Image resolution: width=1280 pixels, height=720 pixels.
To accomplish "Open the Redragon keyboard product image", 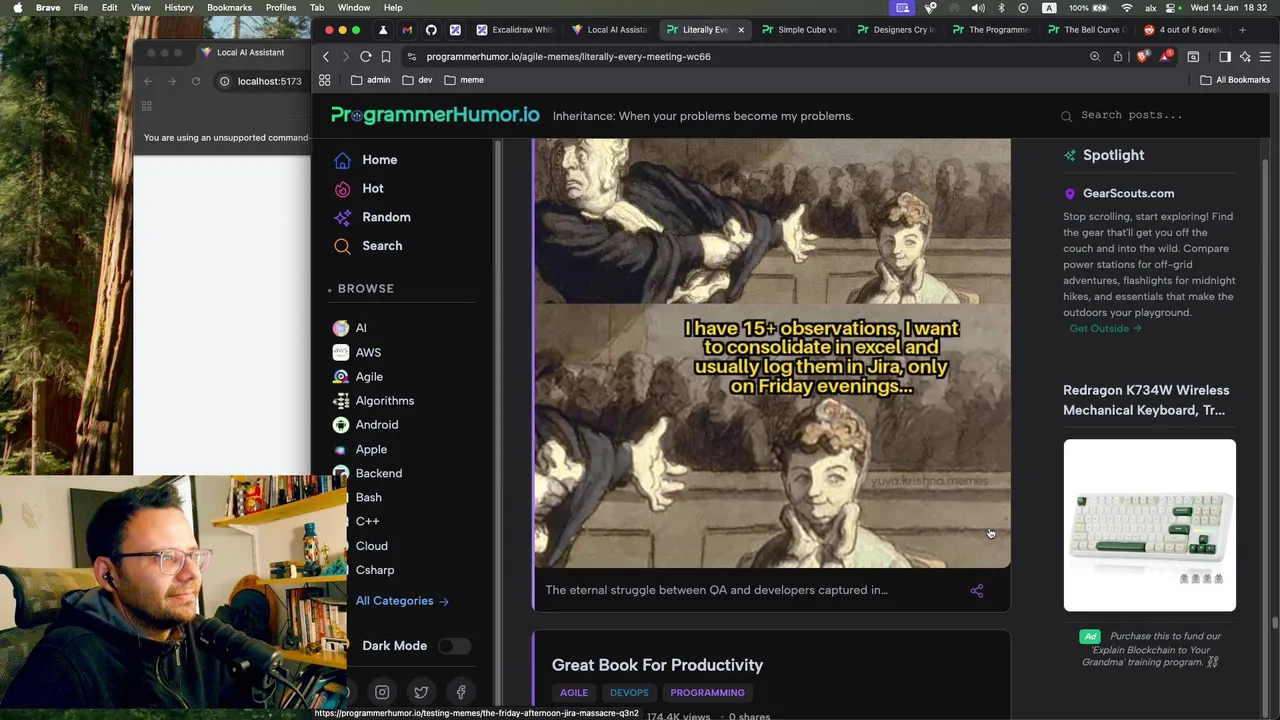I will (x=1149, y=525).
